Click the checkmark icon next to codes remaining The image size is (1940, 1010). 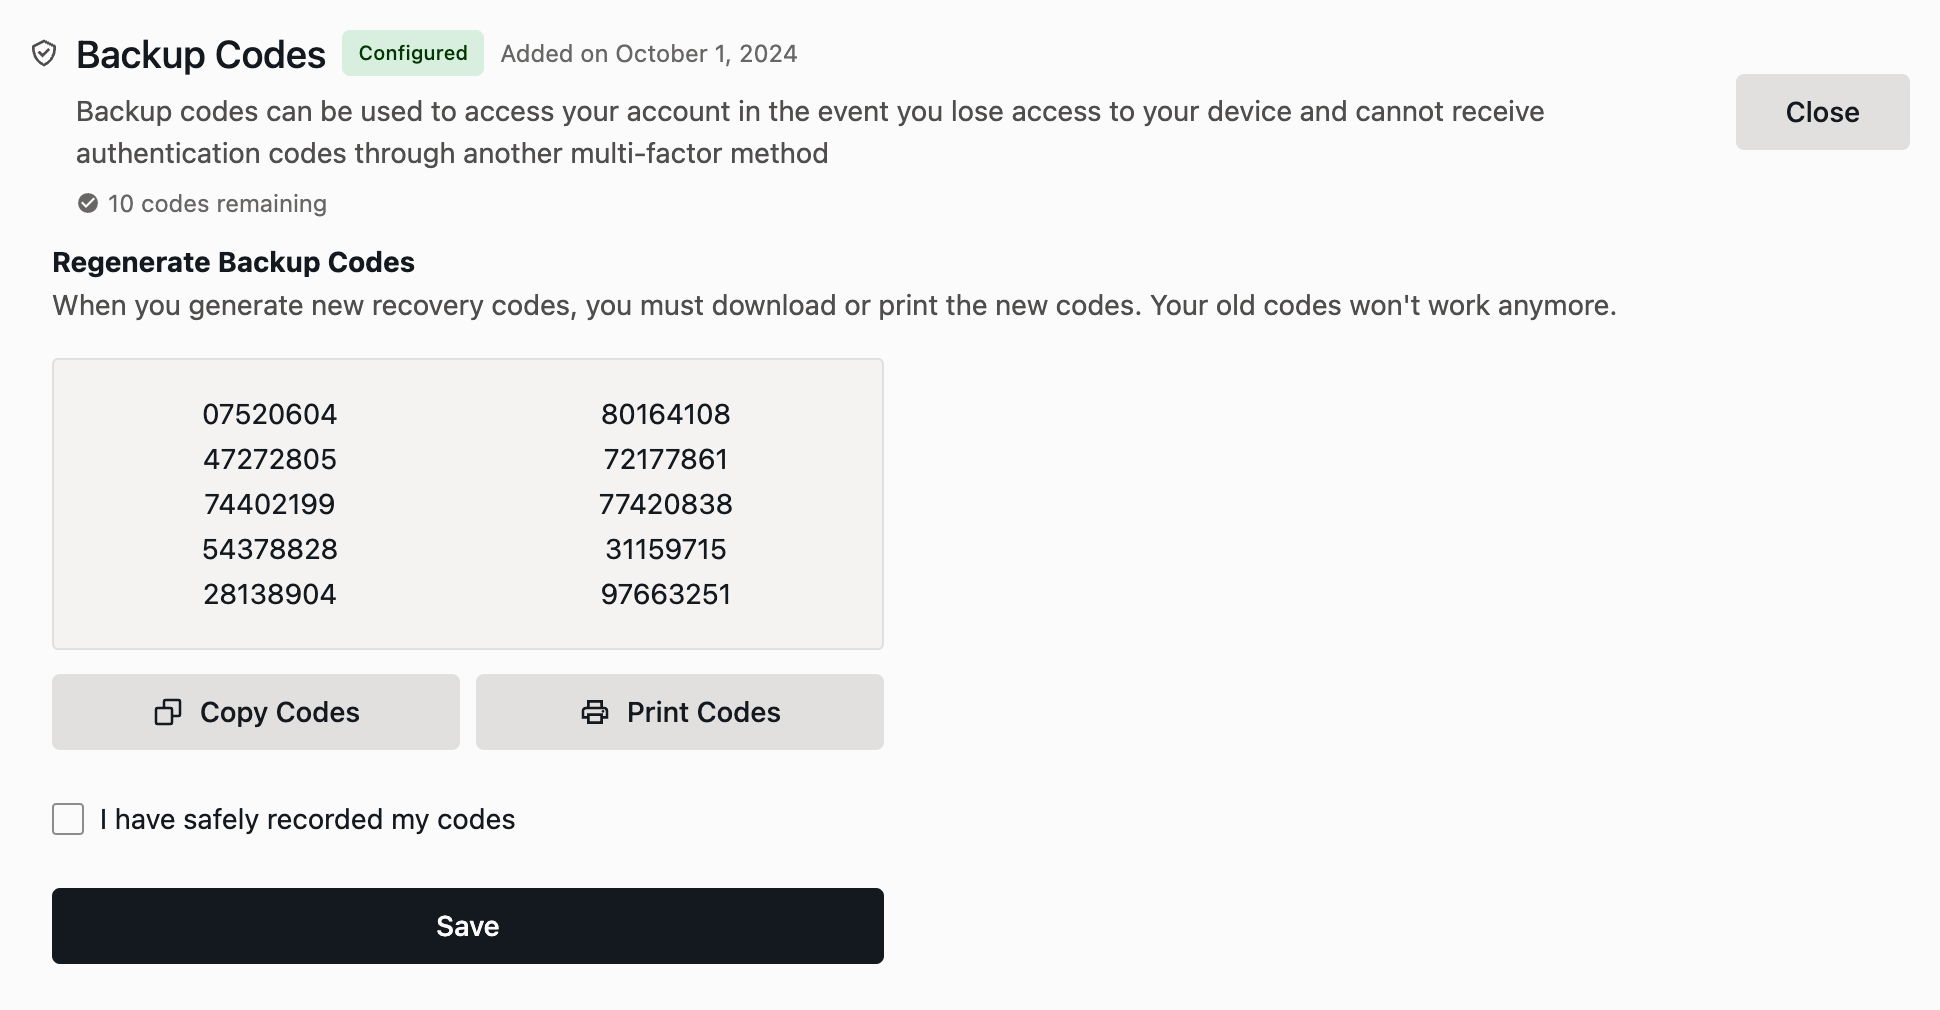coord(88,204)
